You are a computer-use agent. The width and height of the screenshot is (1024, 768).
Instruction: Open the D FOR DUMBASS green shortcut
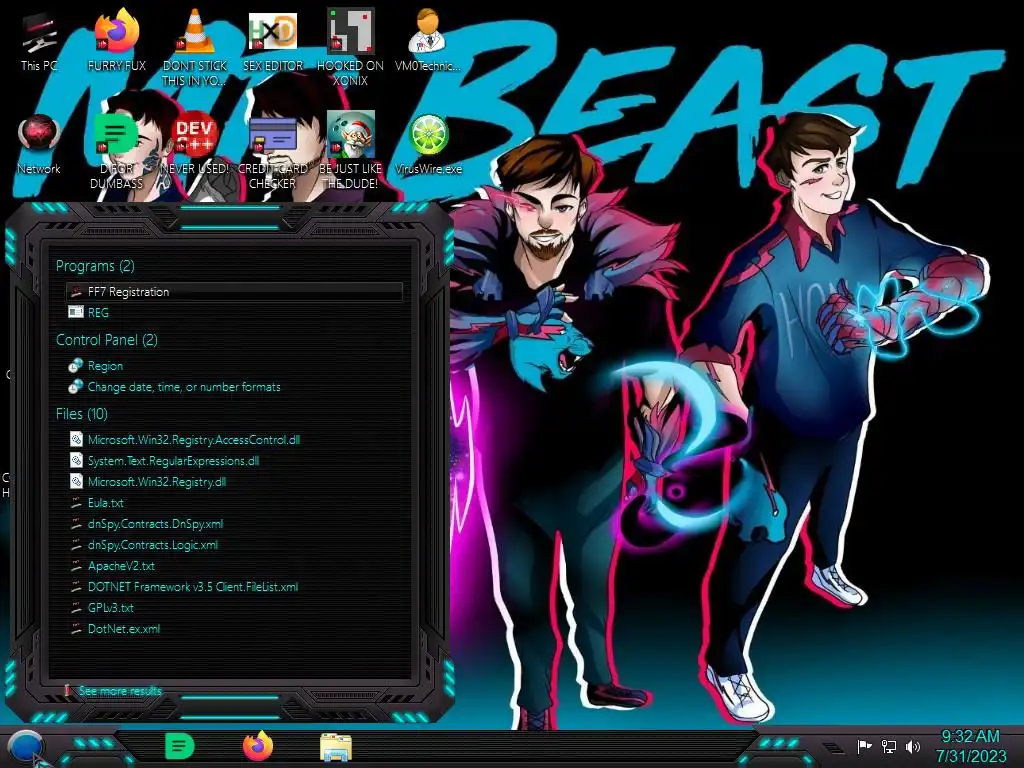click(116, 151)
